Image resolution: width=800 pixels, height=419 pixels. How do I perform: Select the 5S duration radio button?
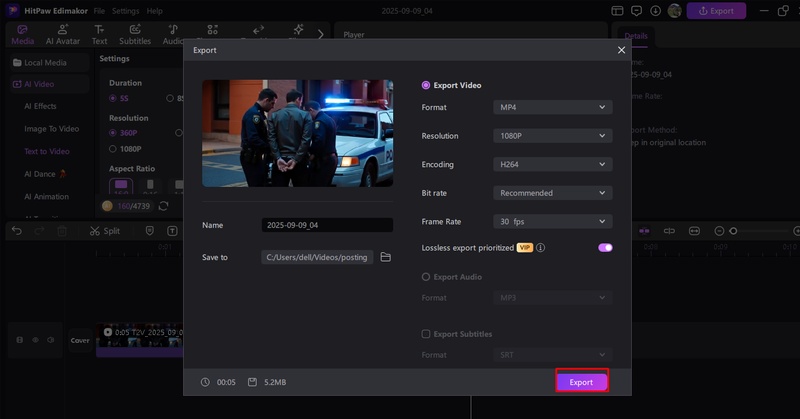coord(113,98)
